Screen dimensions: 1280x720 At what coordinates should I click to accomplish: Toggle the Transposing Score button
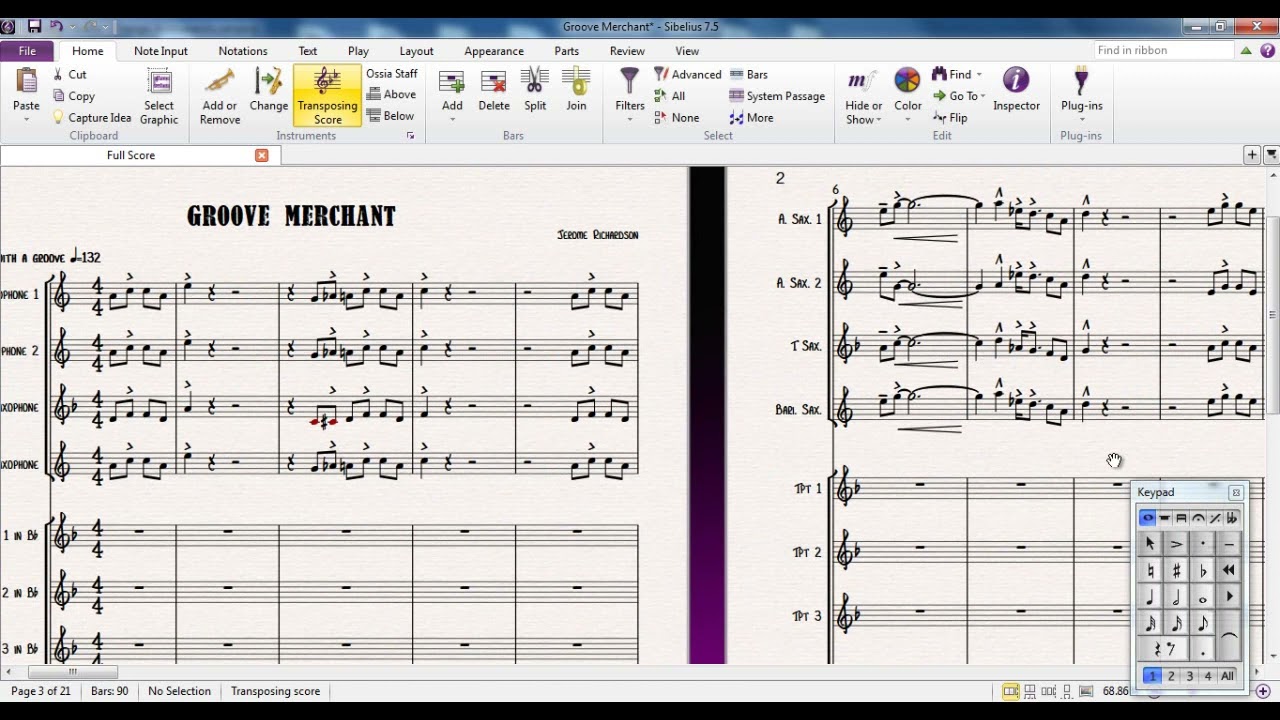tap(327, 96)
